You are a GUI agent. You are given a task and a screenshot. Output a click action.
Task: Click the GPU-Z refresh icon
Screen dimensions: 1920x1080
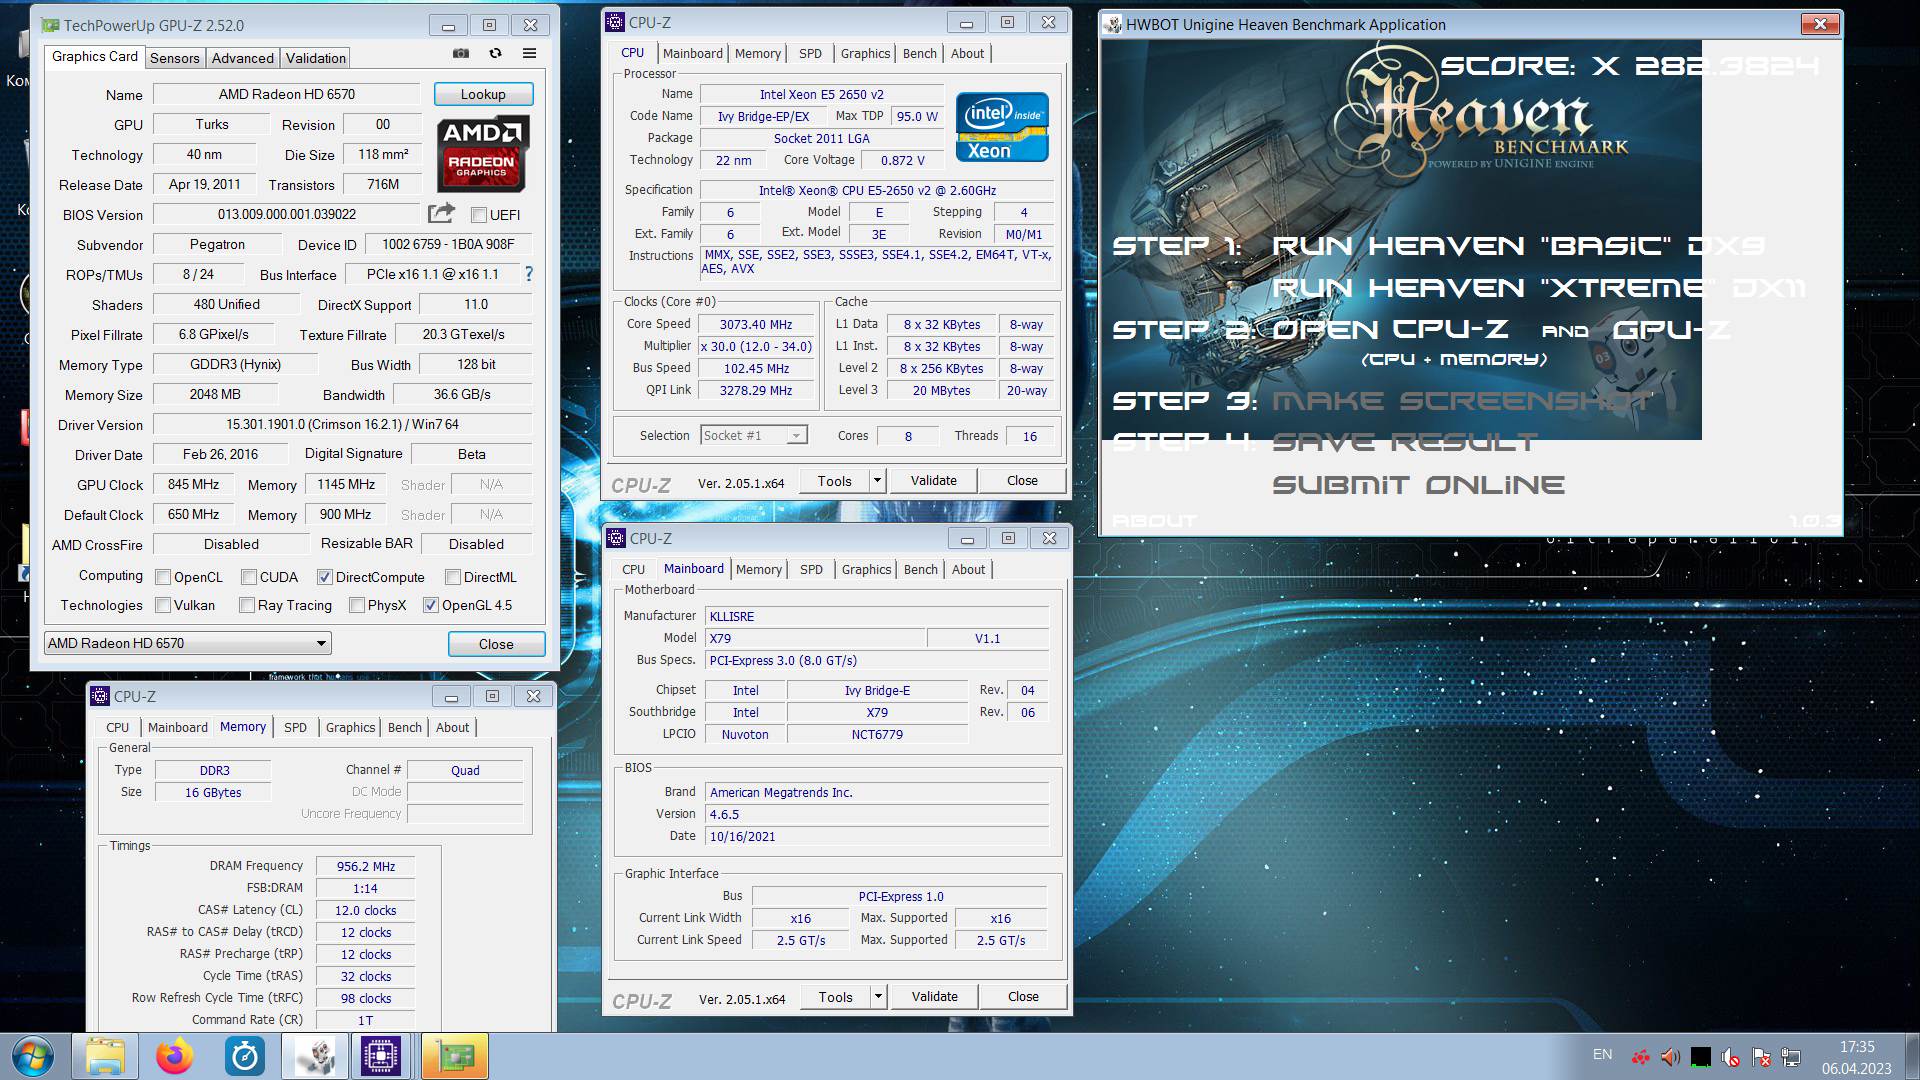[x=495, y=53]
